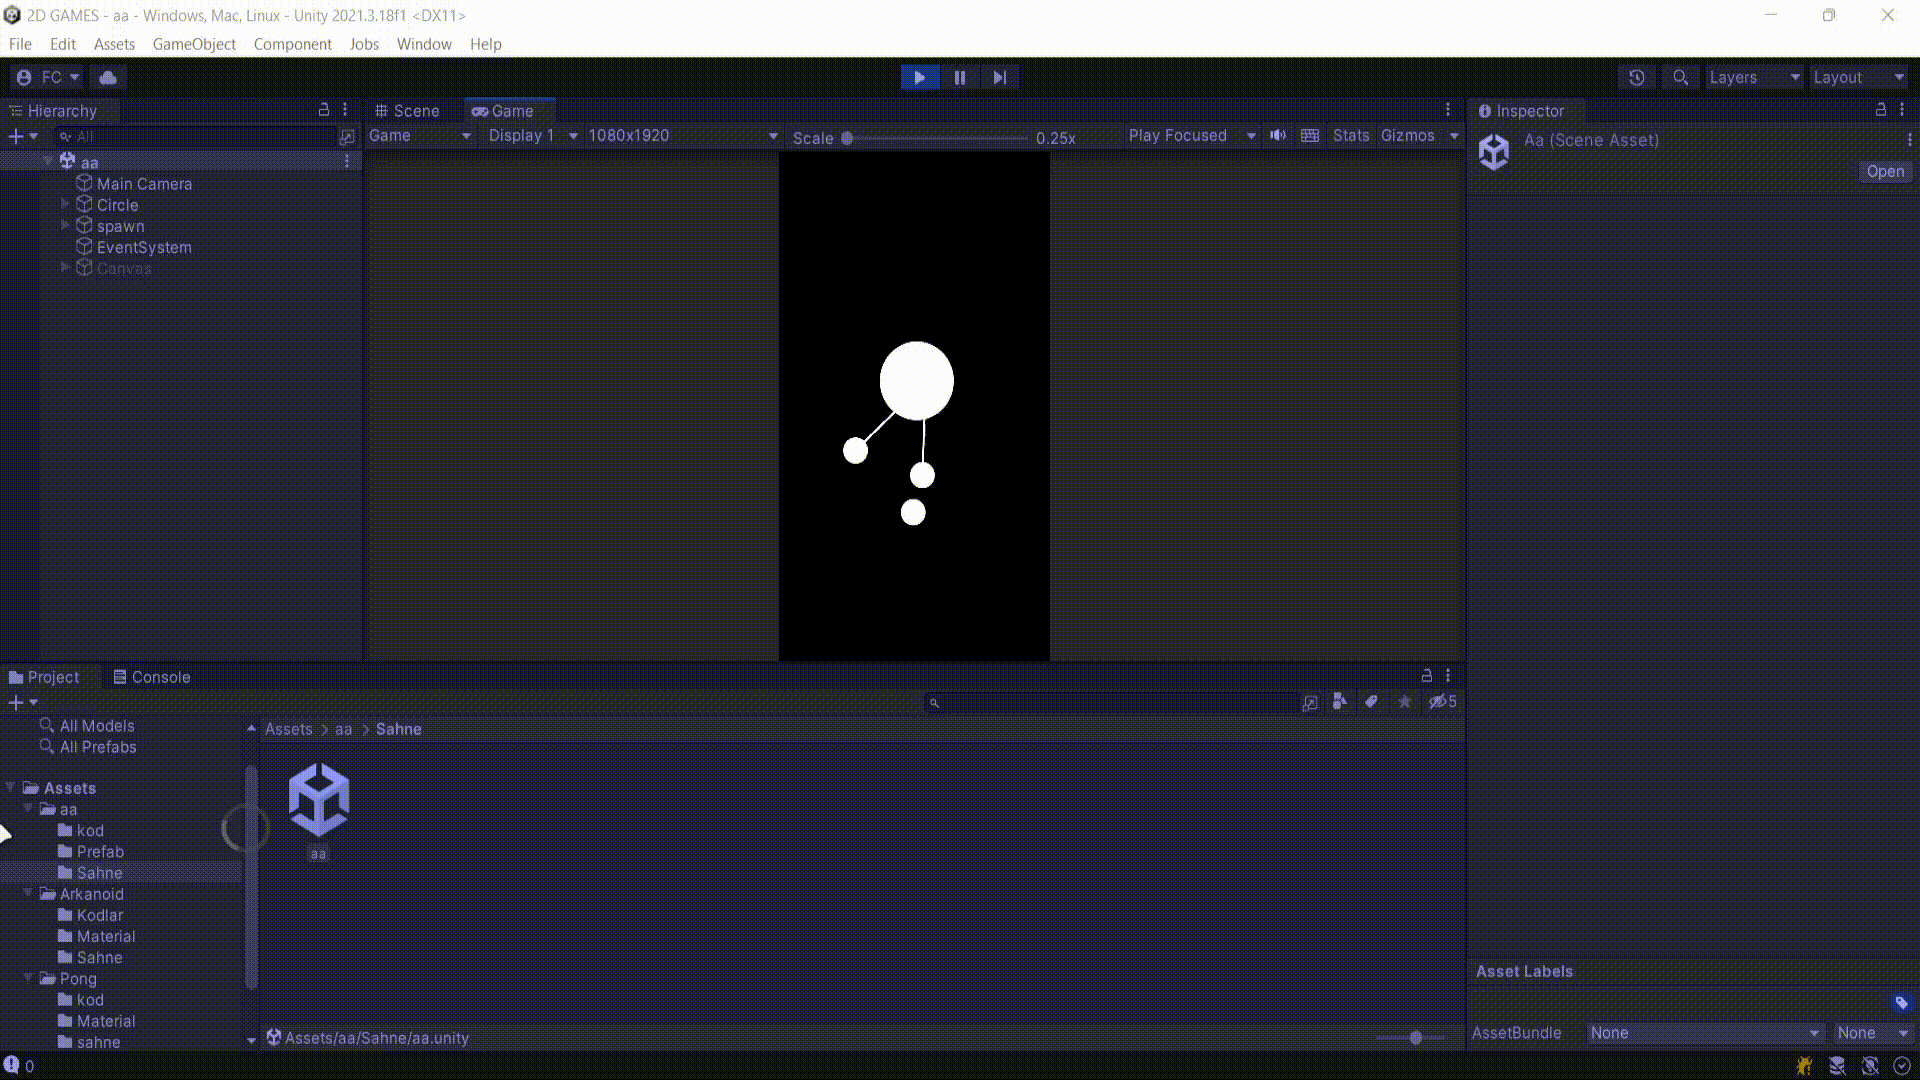The width and height of the screenshot is (1920, 1080).
Task: Click the Scale slider handle
Action: (847, 138)
